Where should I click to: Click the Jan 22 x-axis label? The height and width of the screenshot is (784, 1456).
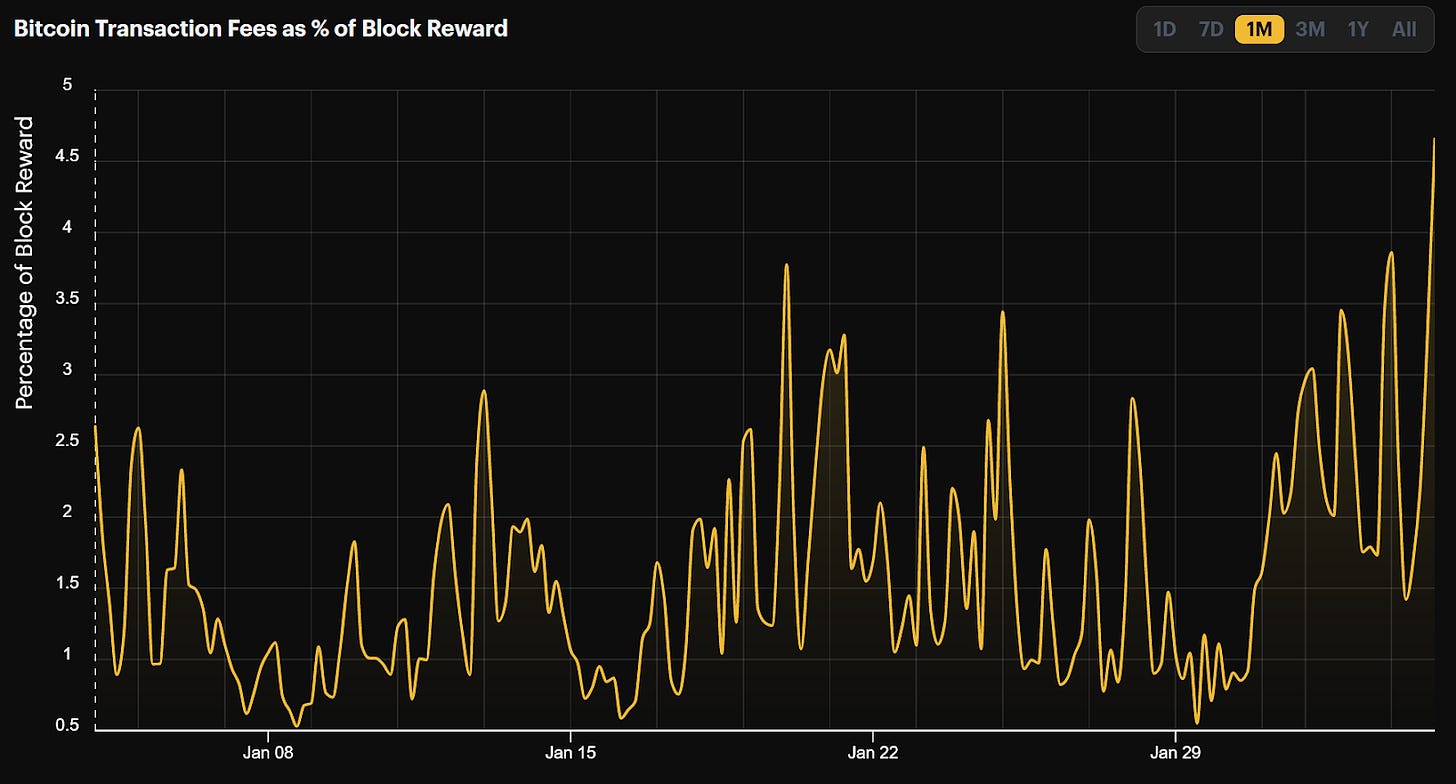pos(872,751)
